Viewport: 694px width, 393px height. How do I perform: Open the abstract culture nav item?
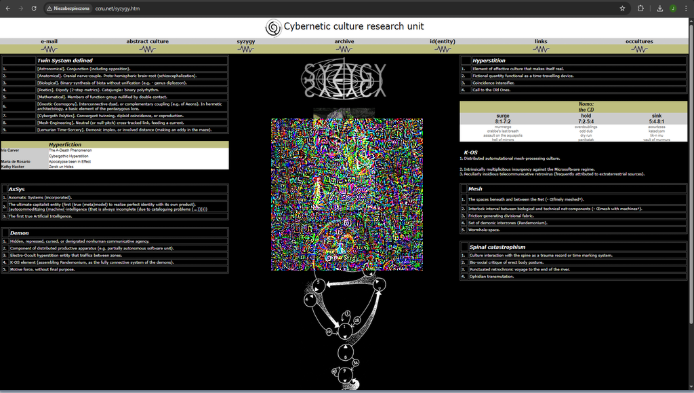pos(147,41)
